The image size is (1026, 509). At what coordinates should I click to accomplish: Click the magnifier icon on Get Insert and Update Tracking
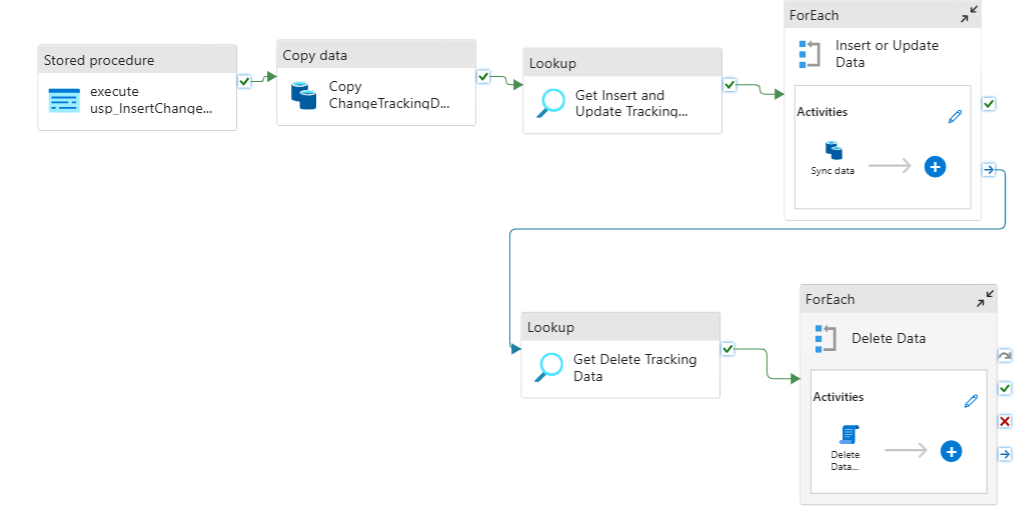550,103
